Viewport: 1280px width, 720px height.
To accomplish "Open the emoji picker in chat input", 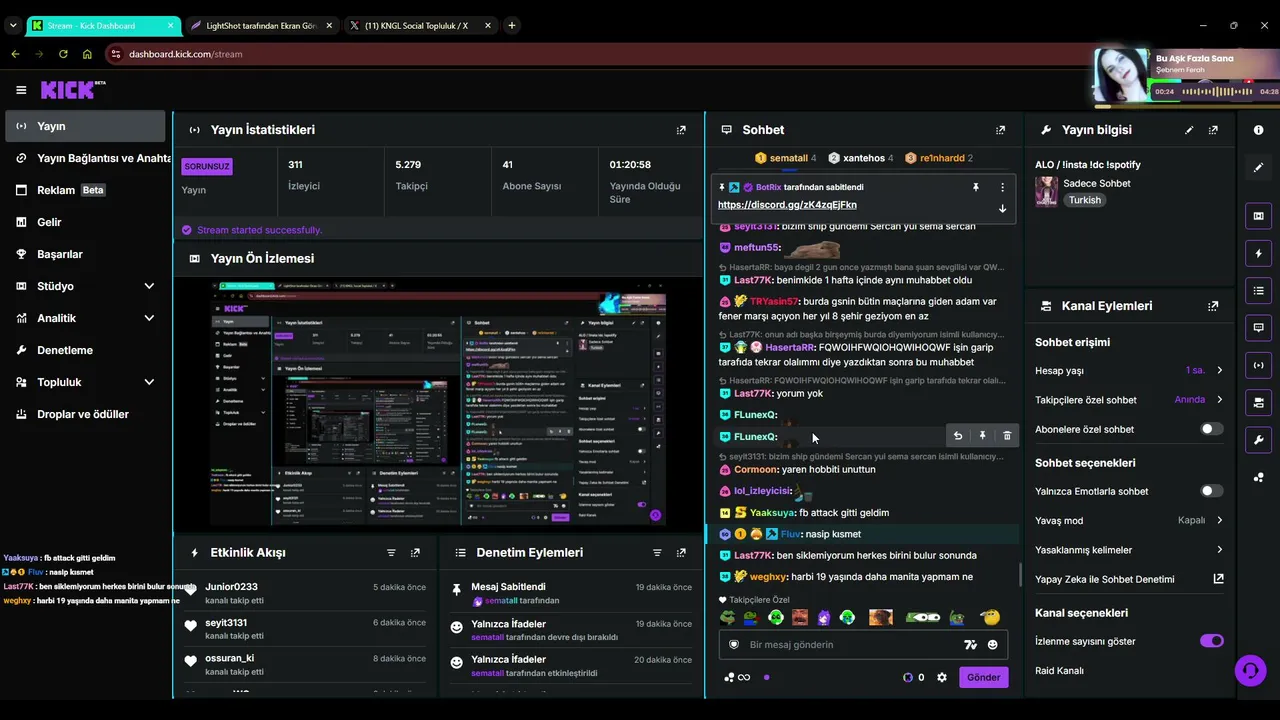I will click(993, 645).
